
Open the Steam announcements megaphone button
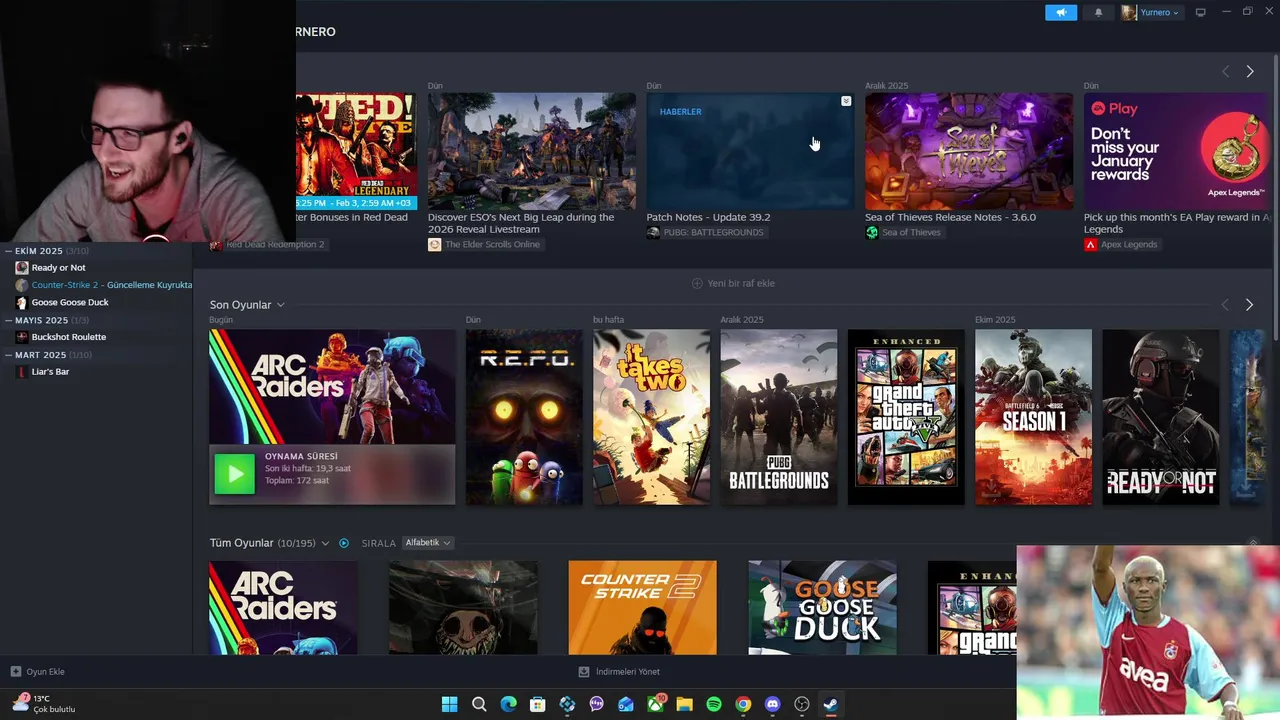click(1061, 12)
